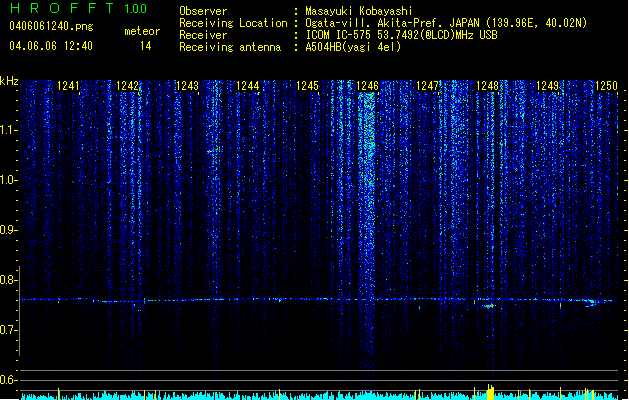Click the 0.6 frequency axis label

tap(8, 380)
